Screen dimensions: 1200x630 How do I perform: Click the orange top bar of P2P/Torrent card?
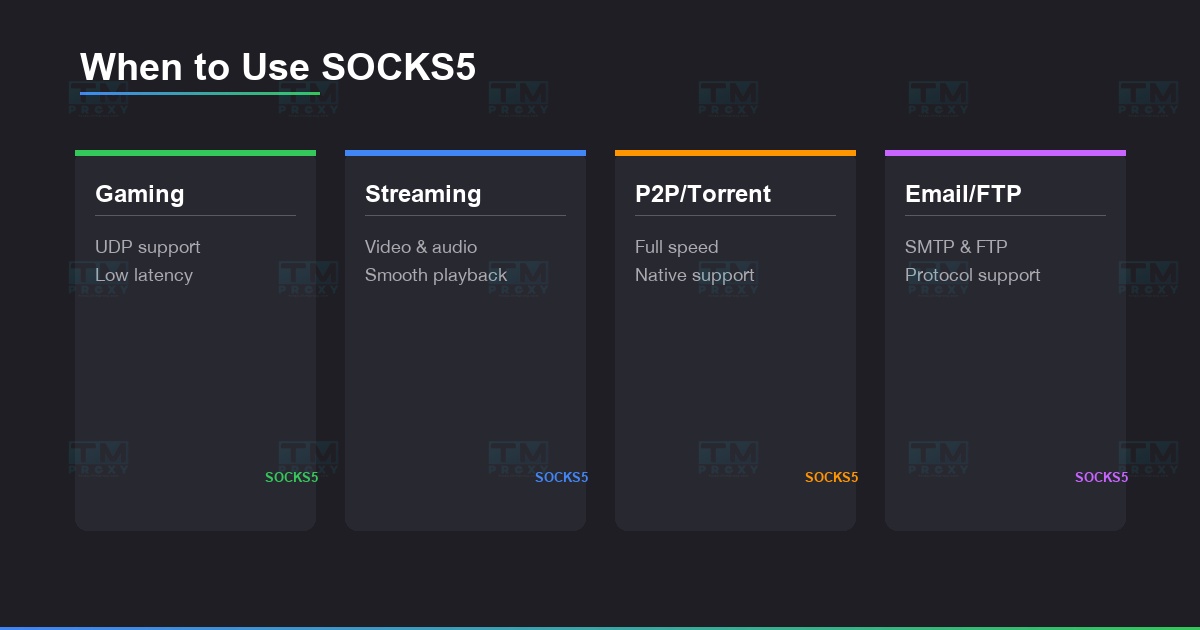[735, 153]
